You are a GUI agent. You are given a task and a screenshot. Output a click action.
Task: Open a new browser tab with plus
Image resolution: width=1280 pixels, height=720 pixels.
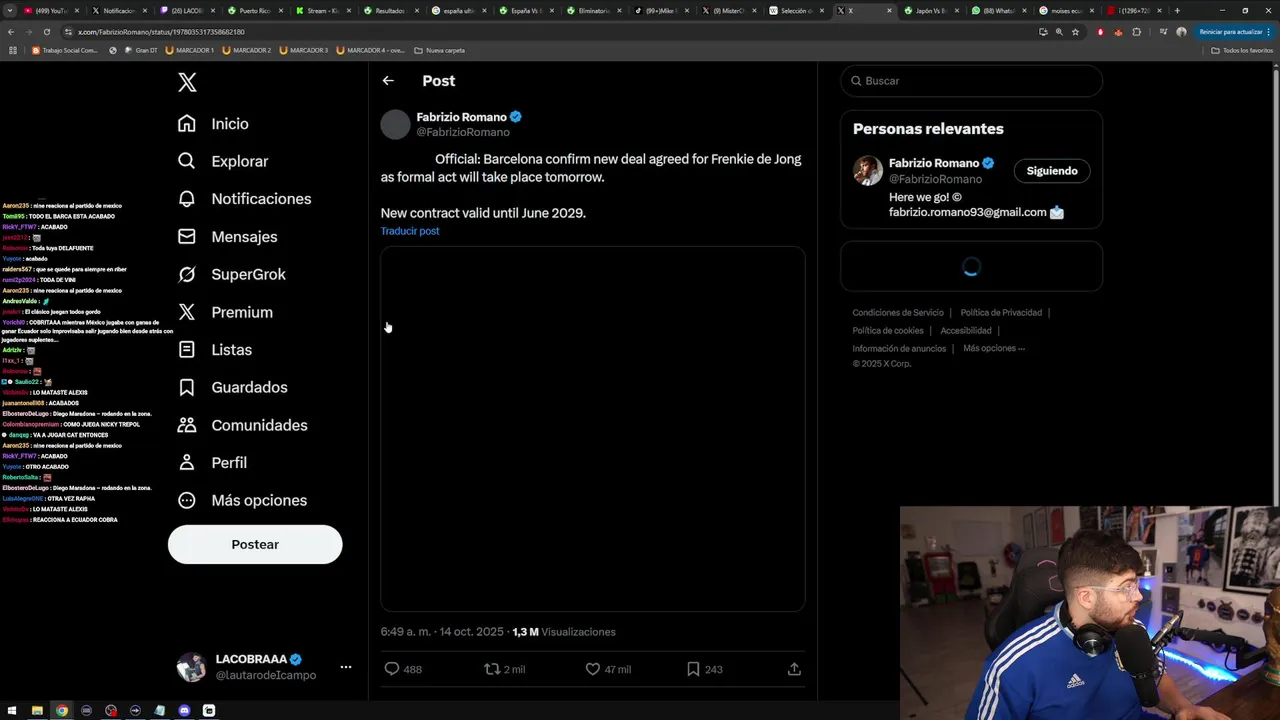point(1177,11)
